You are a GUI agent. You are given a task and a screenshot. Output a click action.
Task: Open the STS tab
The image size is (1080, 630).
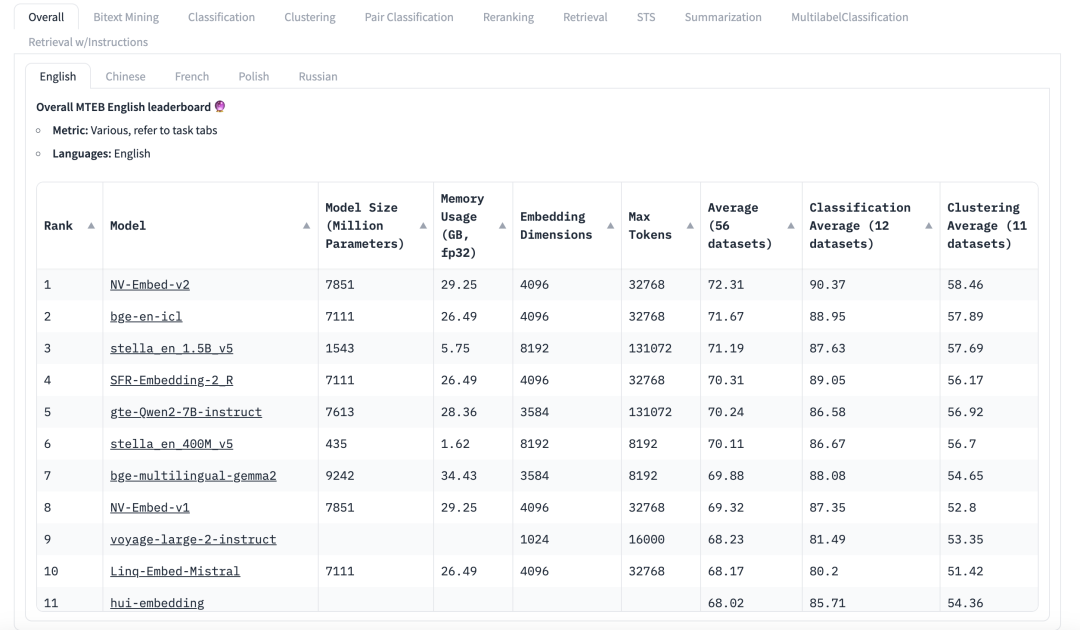pos(646,17)
